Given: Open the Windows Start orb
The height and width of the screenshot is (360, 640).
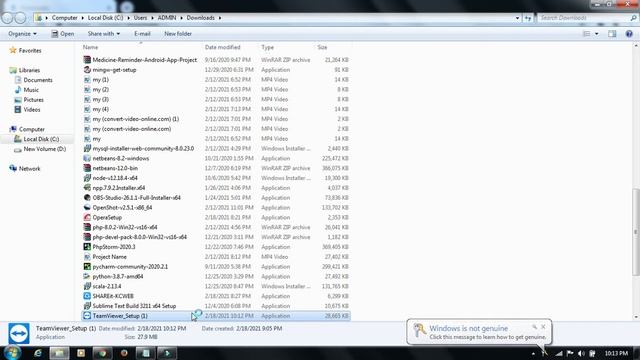Looking at the screenshot, I should [12, 353].
